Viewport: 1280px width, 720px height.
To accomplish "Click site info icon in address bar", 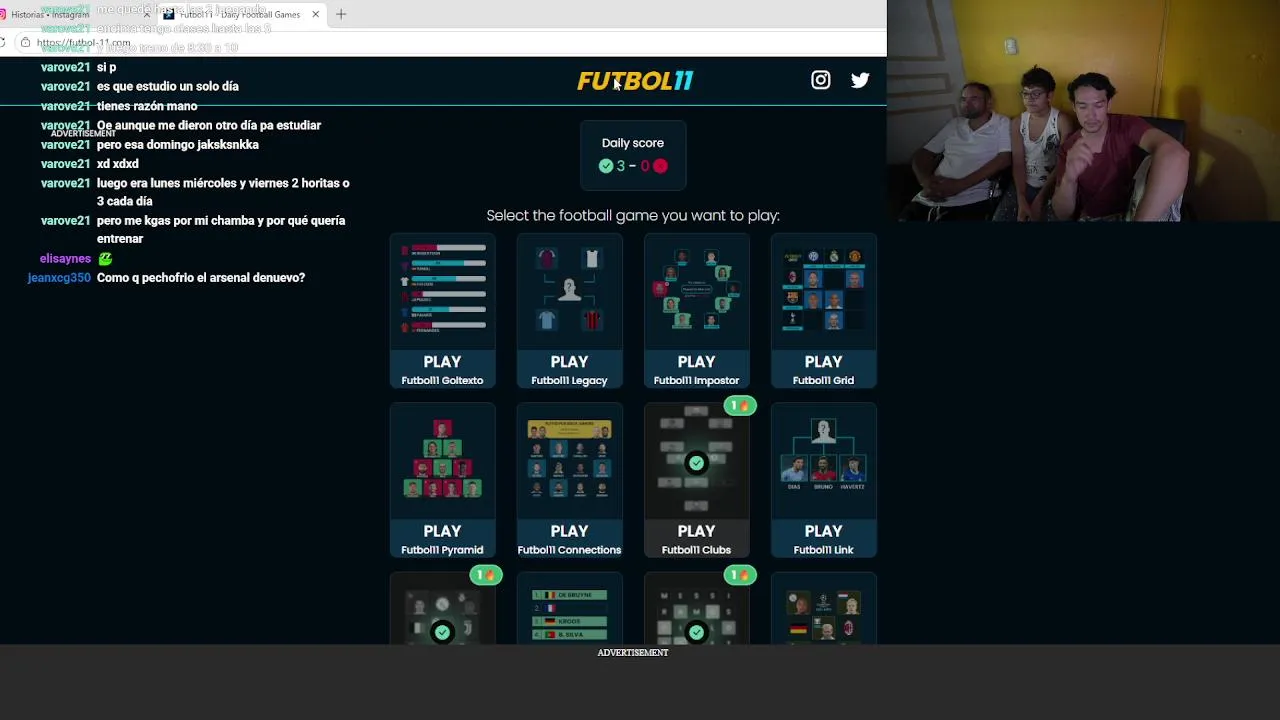I will tap(25, 42).
